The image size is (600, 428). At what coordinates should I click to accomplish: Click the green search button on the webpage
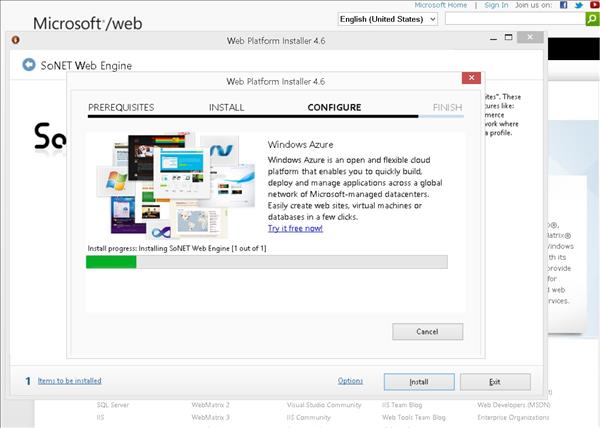tap(592, 19)
